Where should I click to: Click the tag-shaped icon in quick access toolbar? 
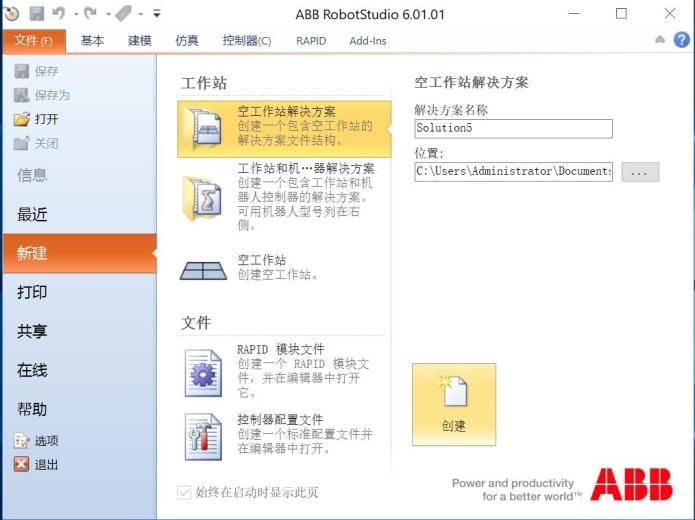(123, 13)
